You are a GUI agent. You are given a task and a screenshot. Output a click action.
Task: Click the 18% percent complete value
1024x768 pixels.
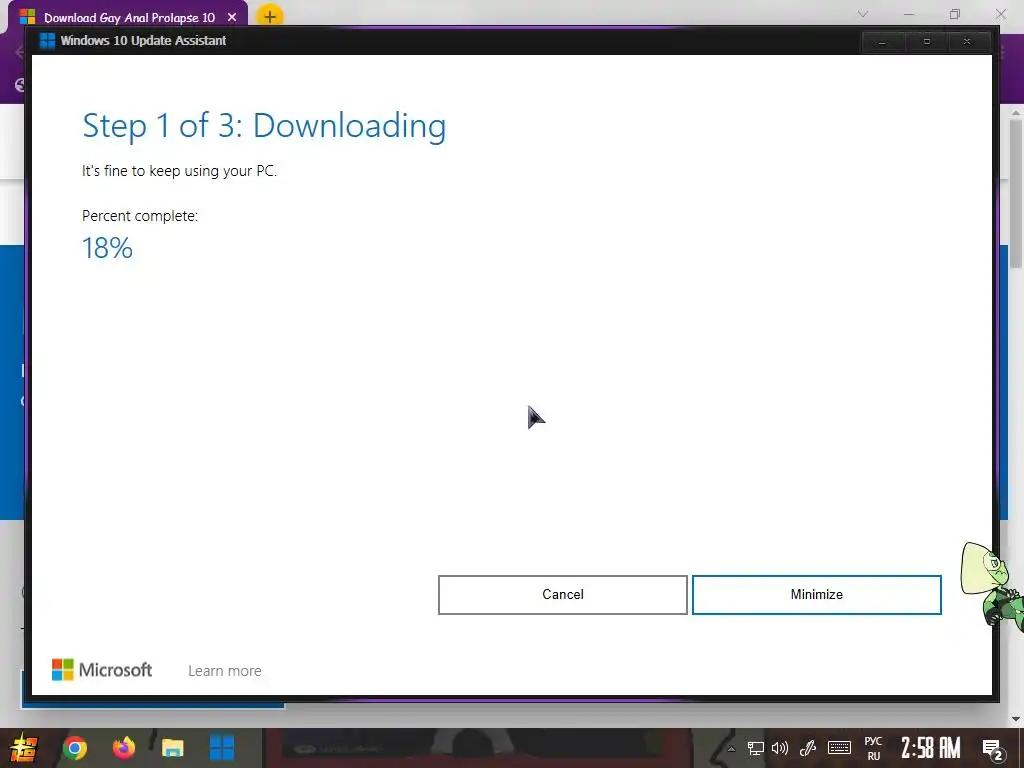tap(107, 248)
